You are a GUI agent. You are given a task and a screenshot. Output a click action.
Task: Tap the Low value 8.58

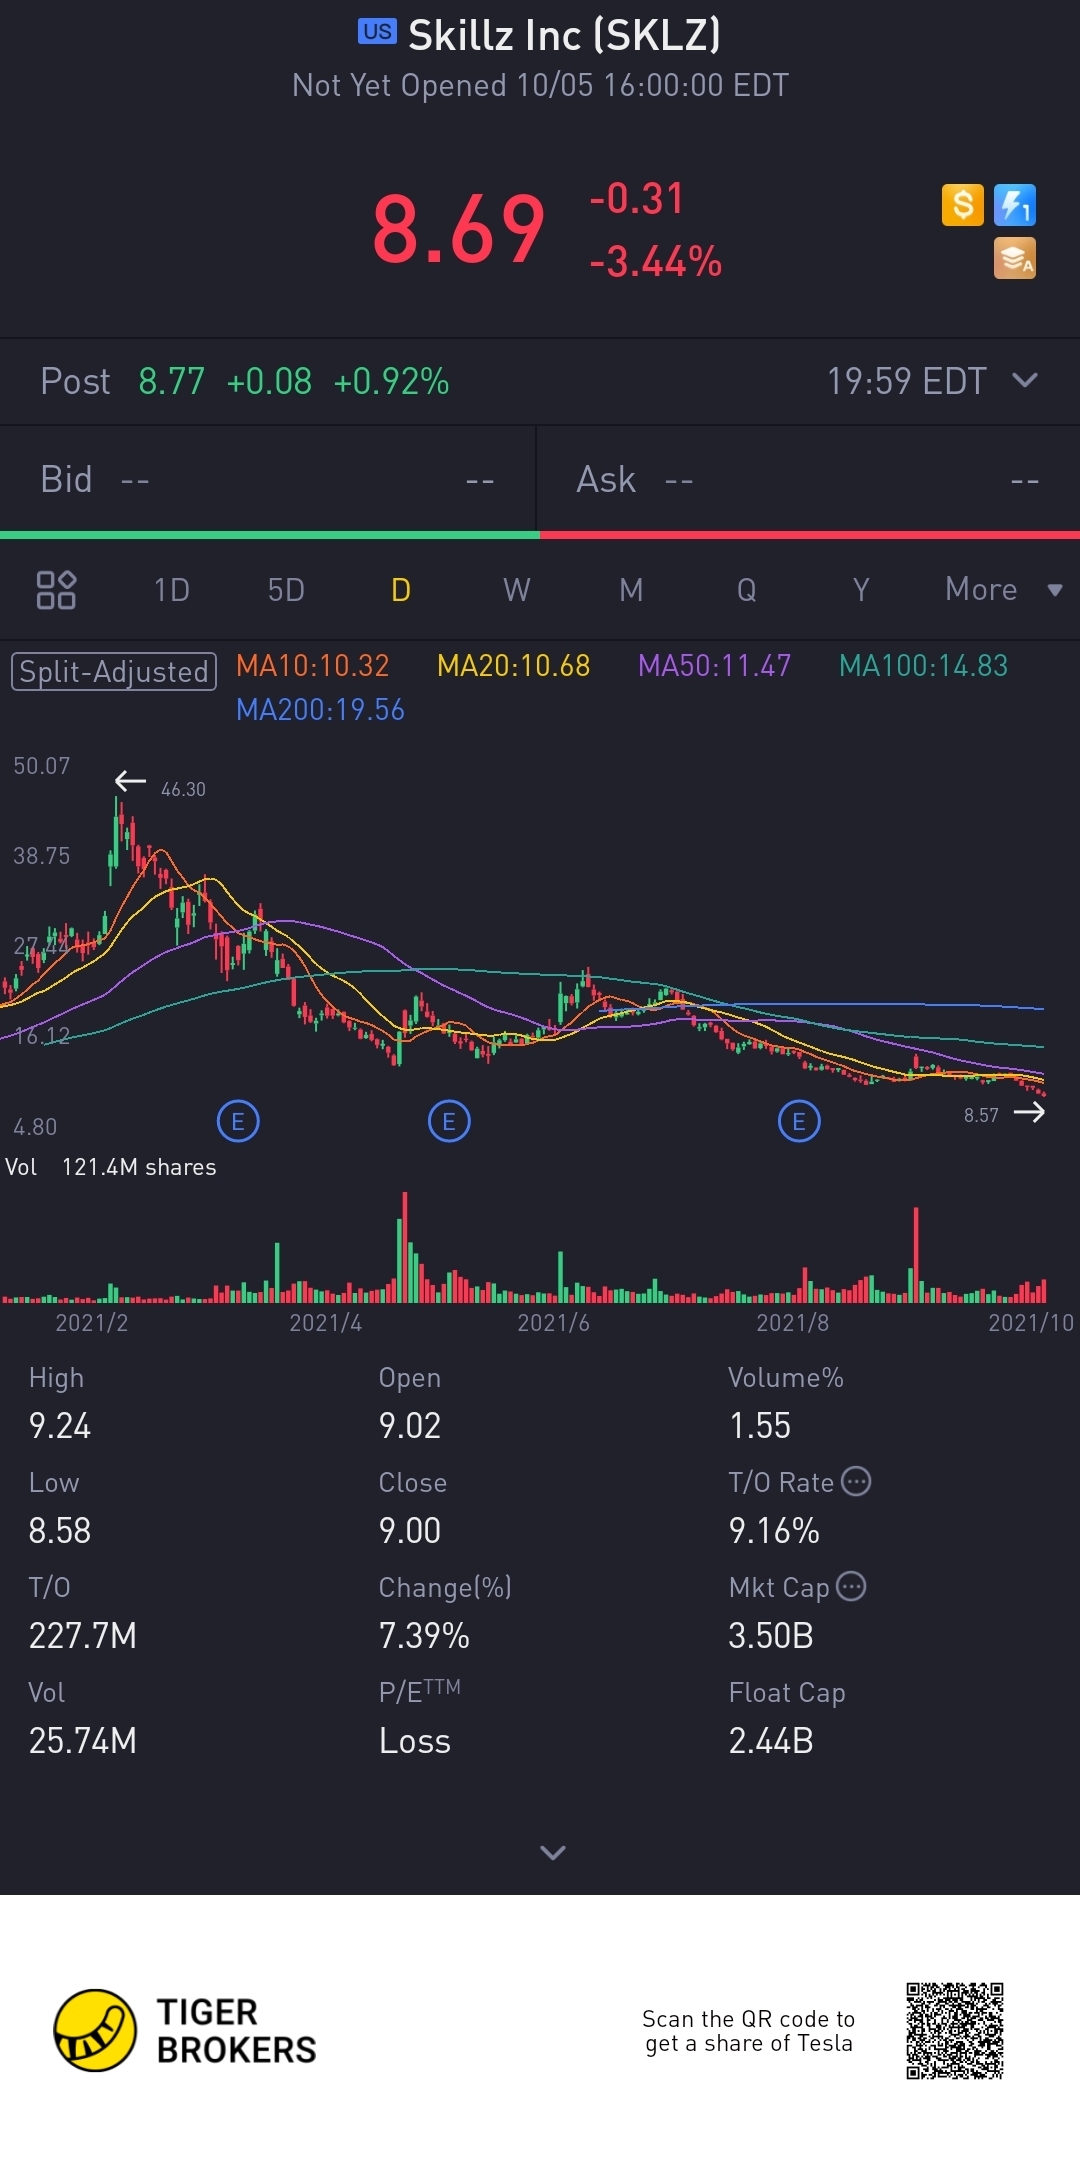pyautogui.click(x=60, y=1530)
